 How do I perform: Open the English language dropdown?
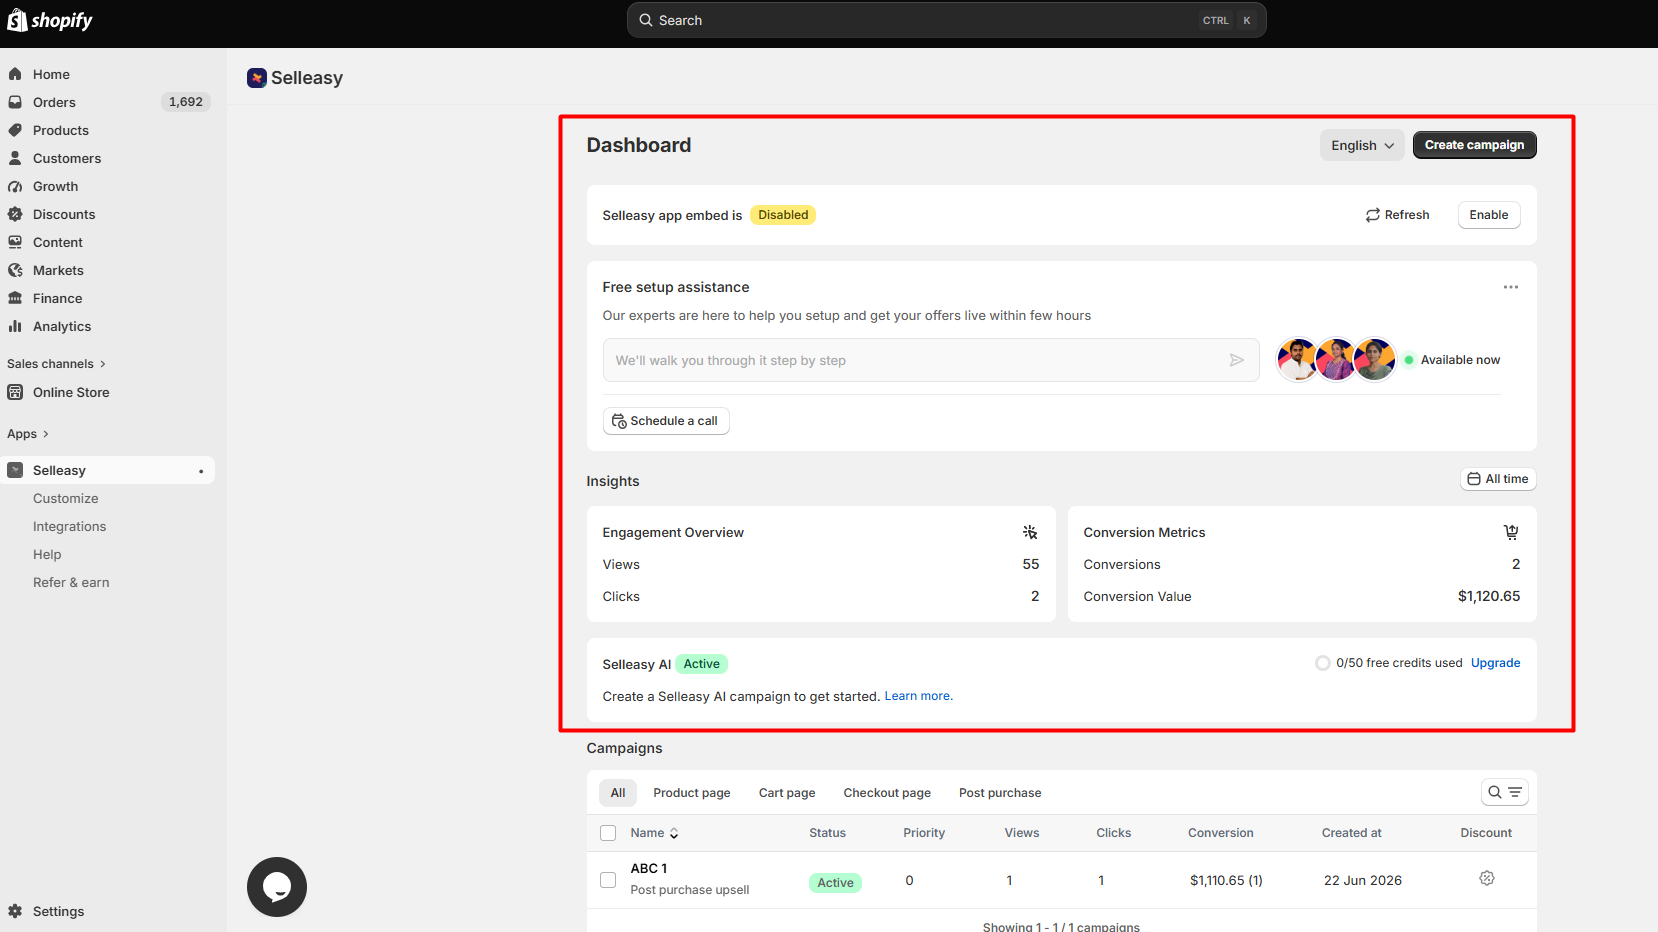point(1362,145)
